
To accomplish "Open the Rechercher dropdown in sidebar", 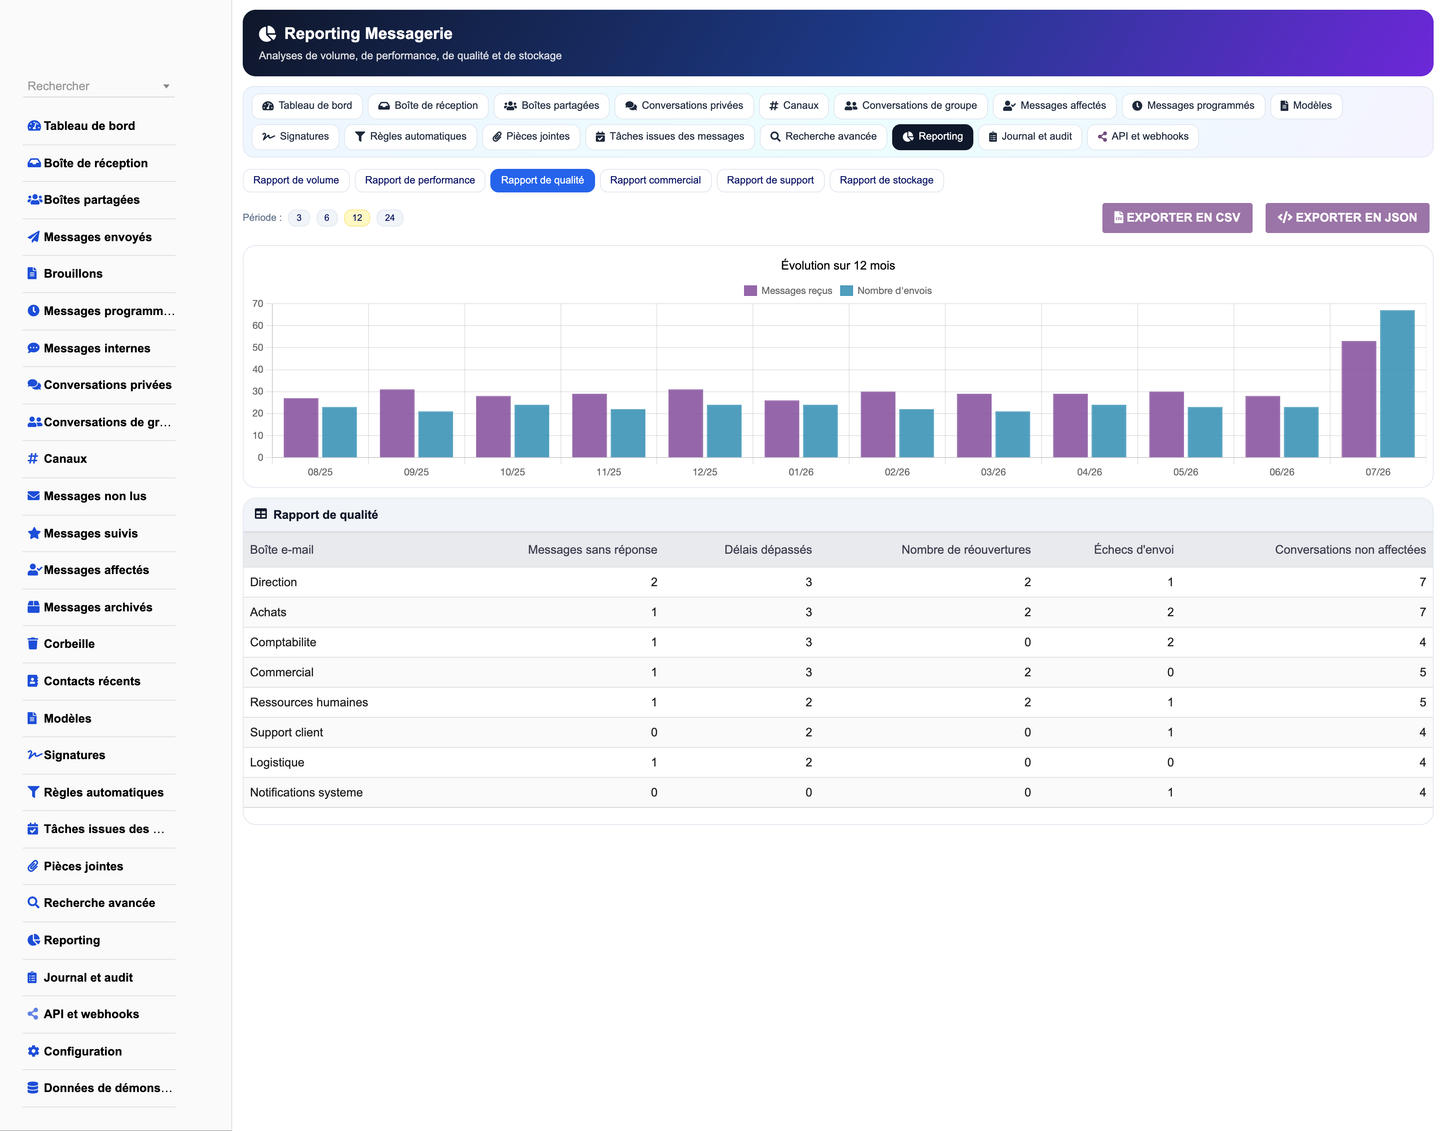I will (99, 86).
